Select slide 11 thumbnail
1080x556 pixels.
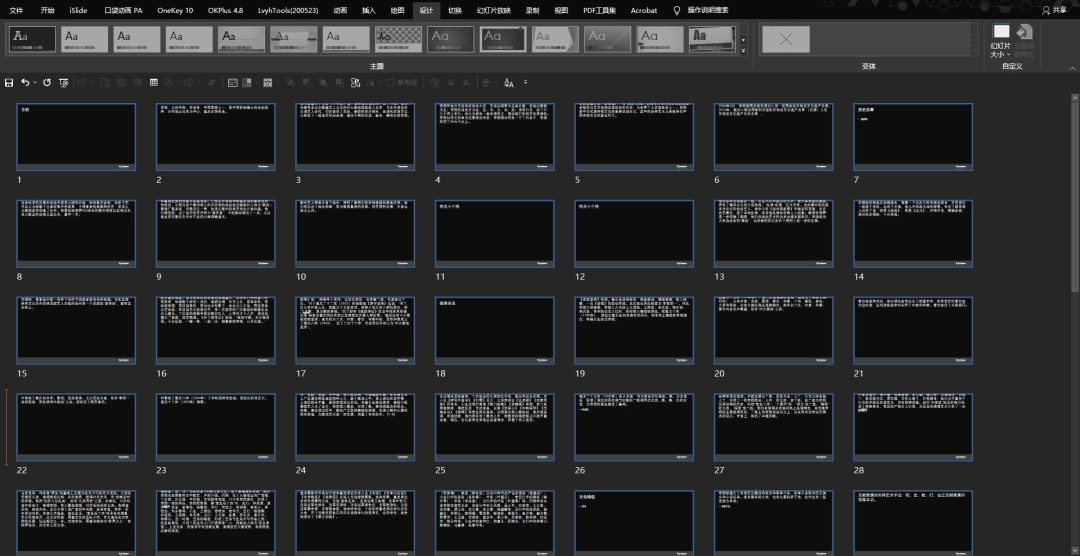[x=495, y=234]
